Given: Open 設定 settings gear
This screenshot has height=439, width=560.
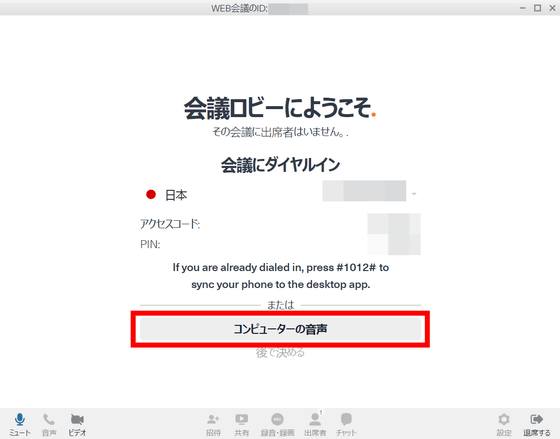Looking at the screenshot, I should tap(504, 425).
